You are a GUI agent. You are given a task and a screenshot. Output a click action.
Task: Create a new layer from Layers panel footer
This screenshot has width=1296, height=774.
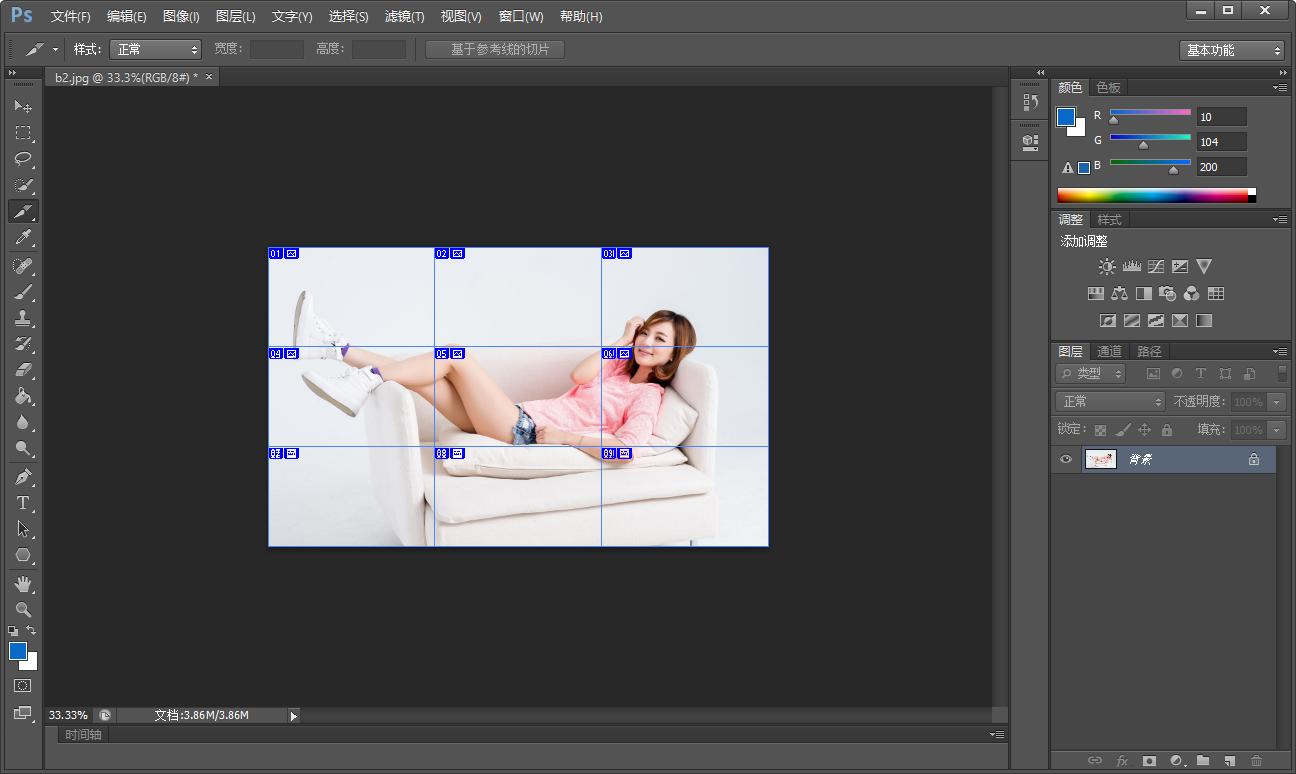(1230, 761)
